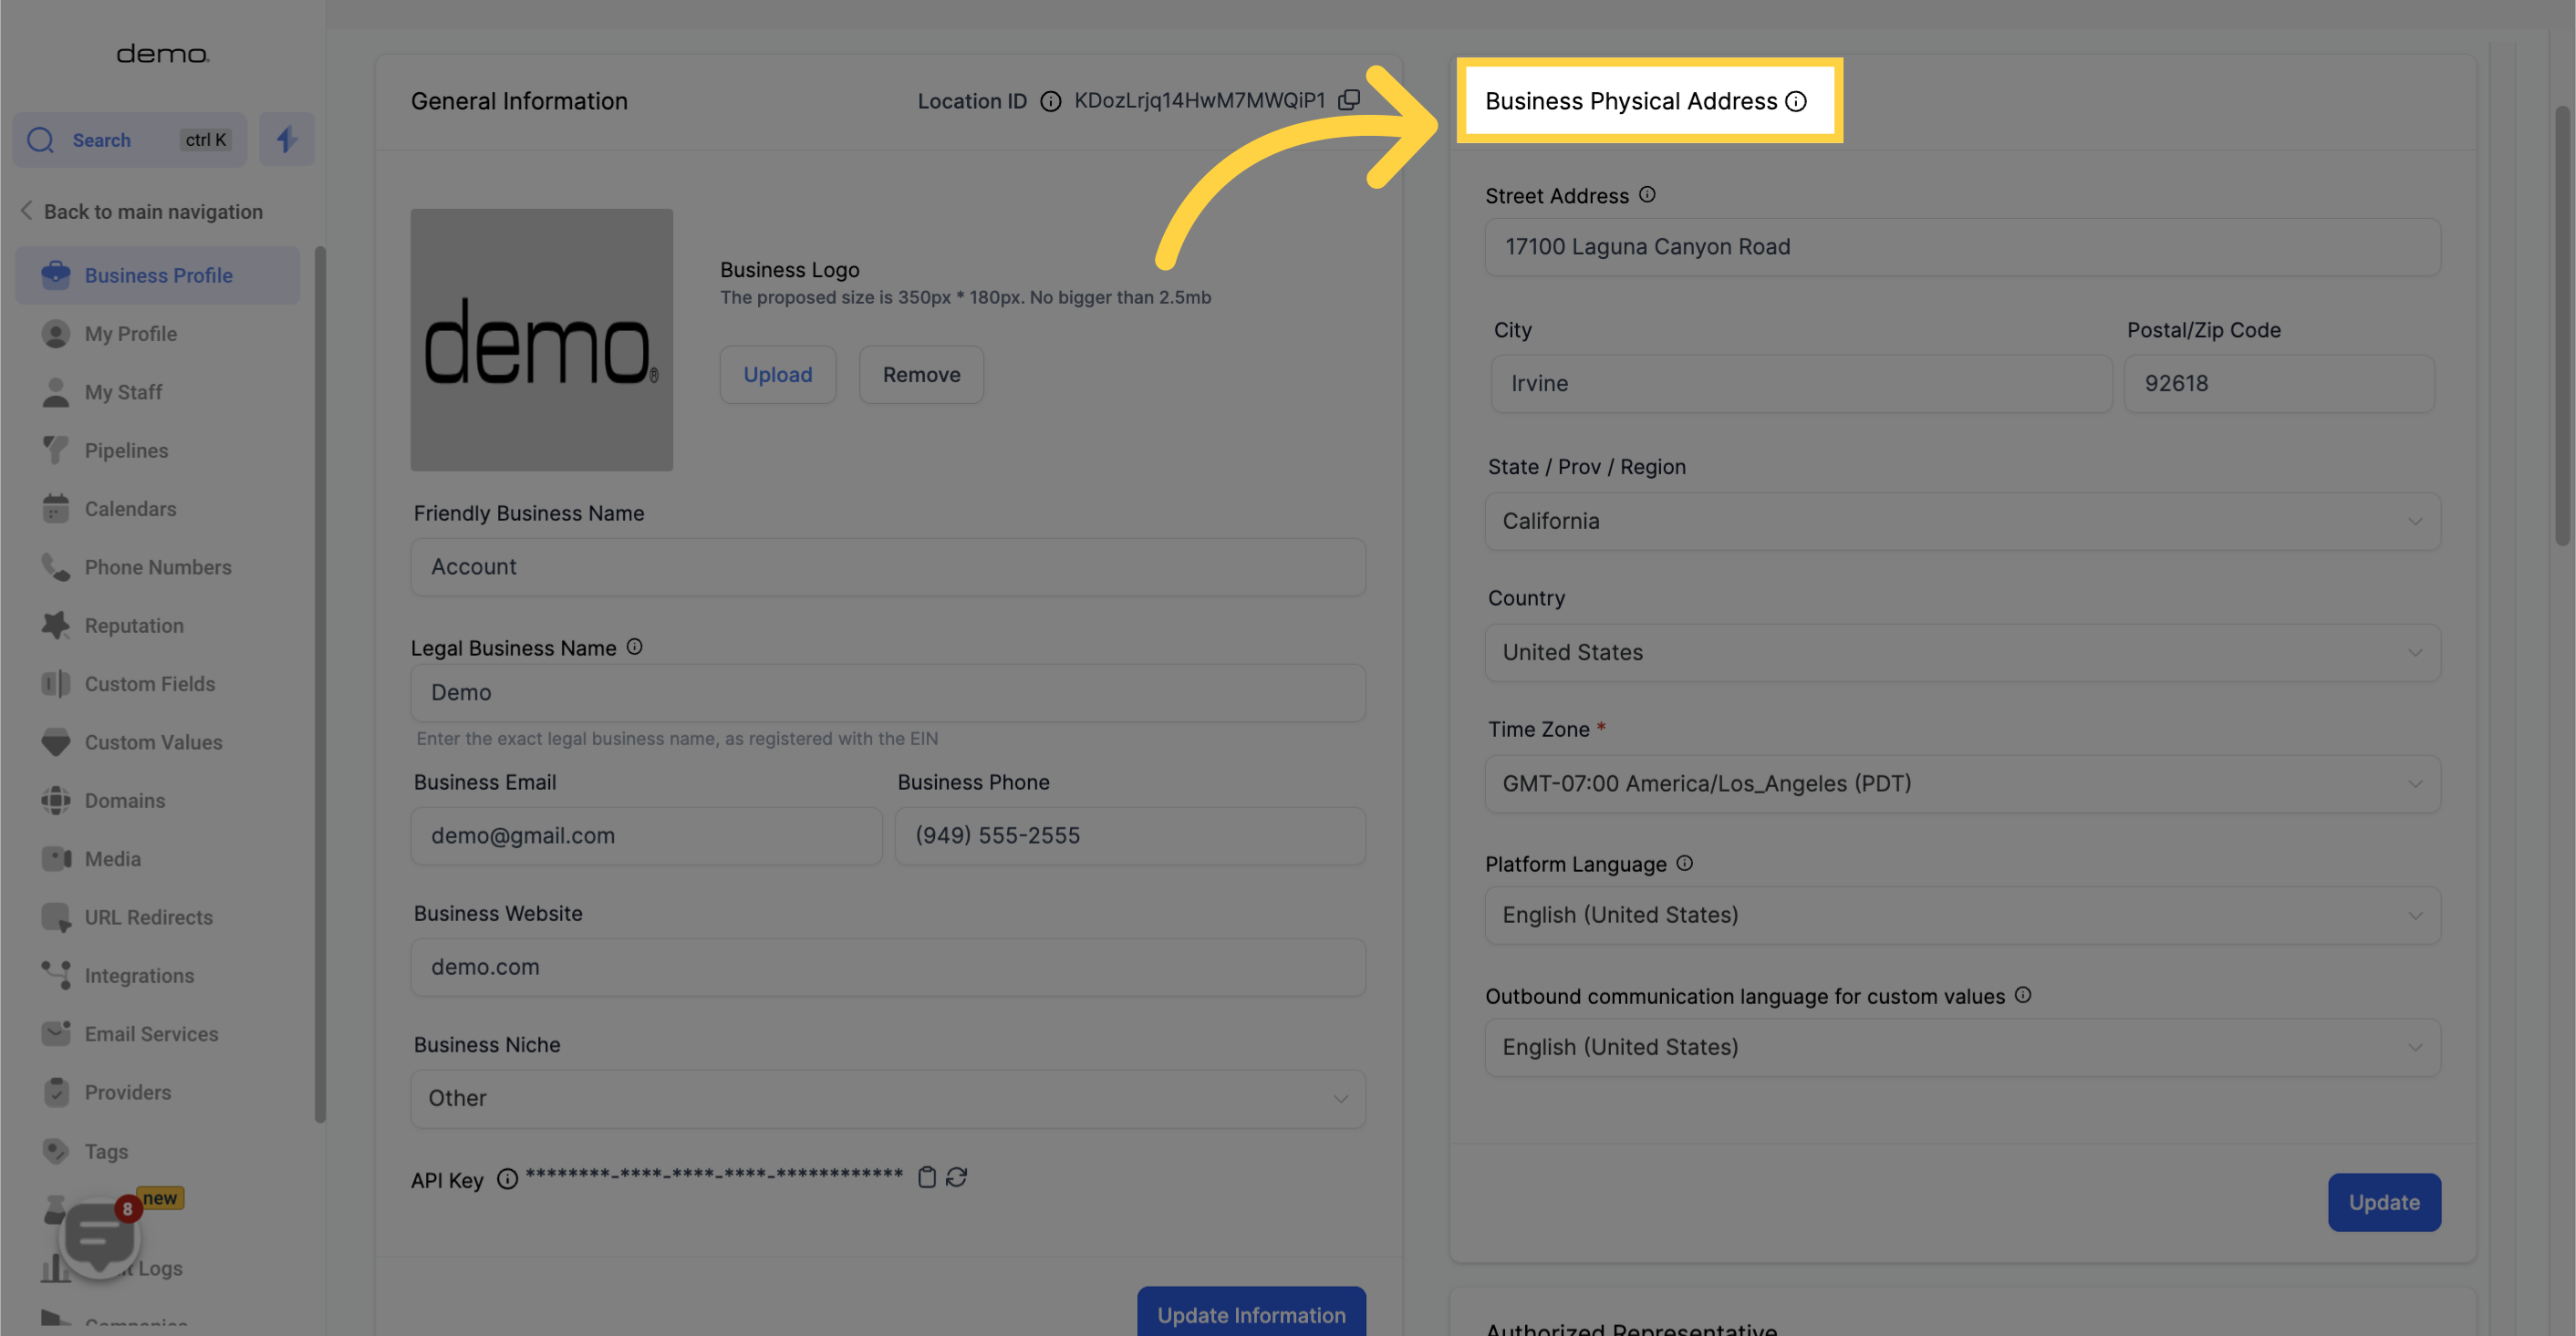Click the Update Information button
The width and height of the screenshot is (2576, 1336).
click(x=1252, y=1314)
